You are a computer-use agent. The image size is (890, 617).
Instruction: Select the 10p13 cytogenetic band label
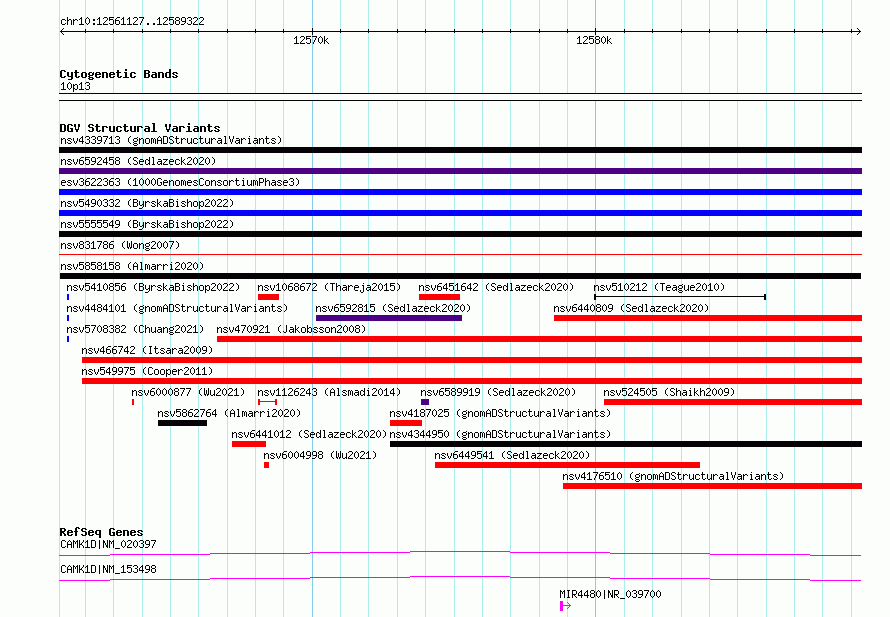(75, 87)
